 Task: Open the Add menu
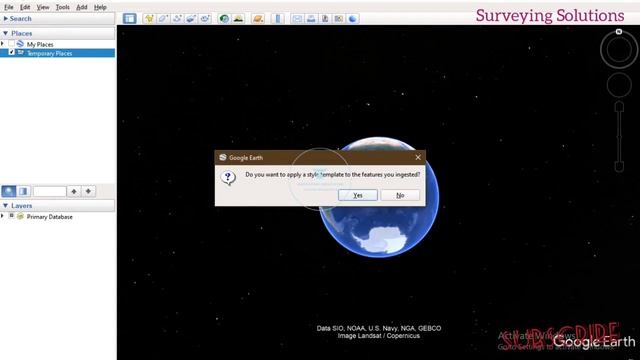point(82,7)
